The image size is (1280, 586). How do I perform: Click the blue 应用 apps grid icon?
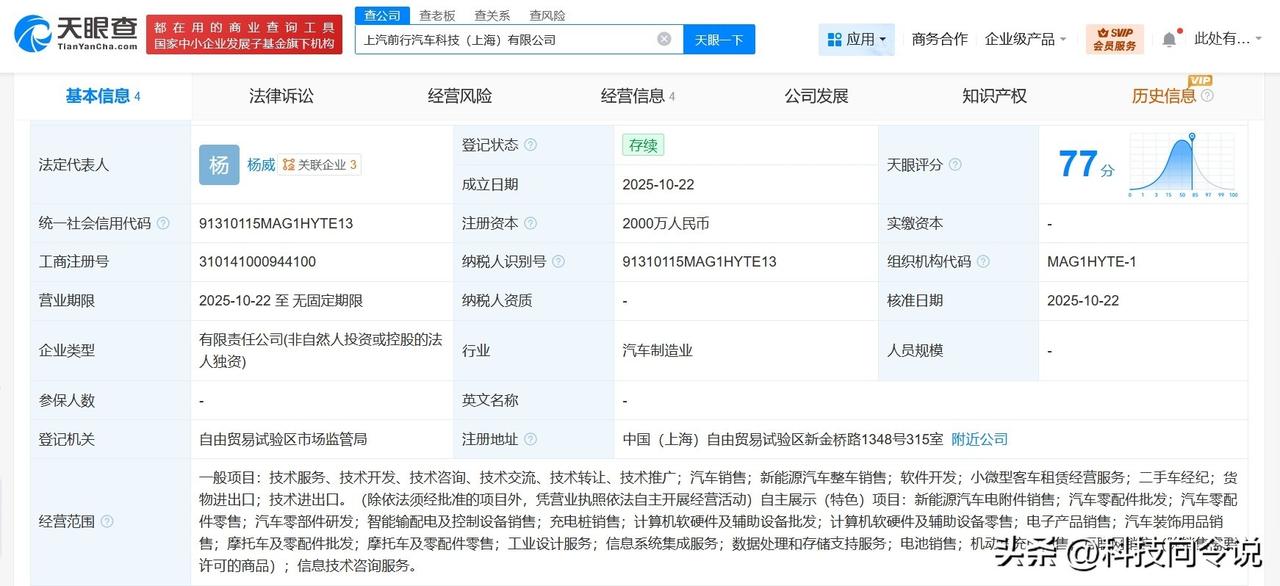point(836,38)
